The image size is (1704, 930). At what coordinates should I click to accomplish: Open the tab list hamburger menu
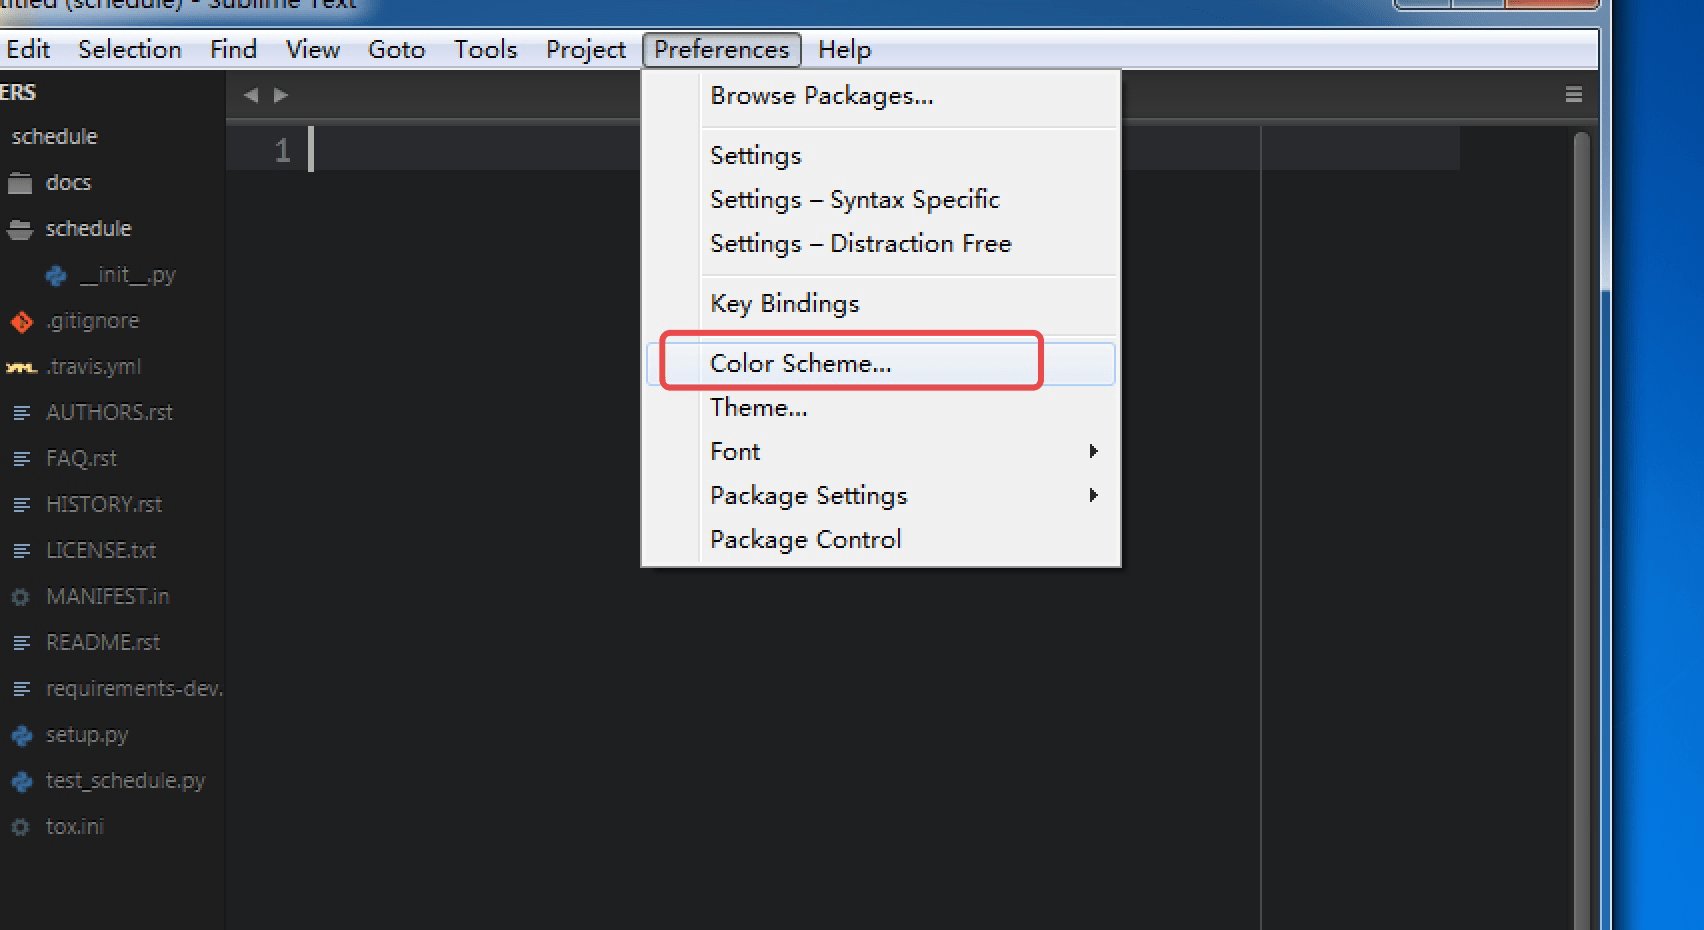click(1573, 95)
